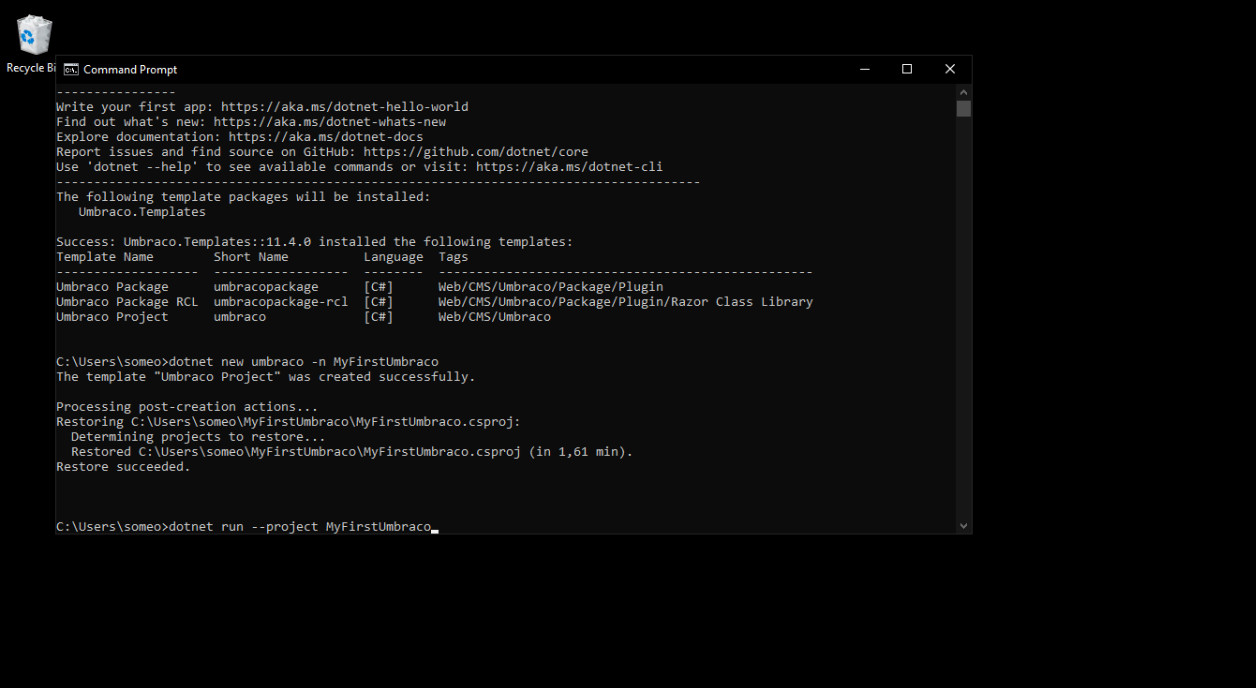Viewport: 1256px width, 688px height.
Task: Click the 'Language' column header
Action: pos(393,257)
